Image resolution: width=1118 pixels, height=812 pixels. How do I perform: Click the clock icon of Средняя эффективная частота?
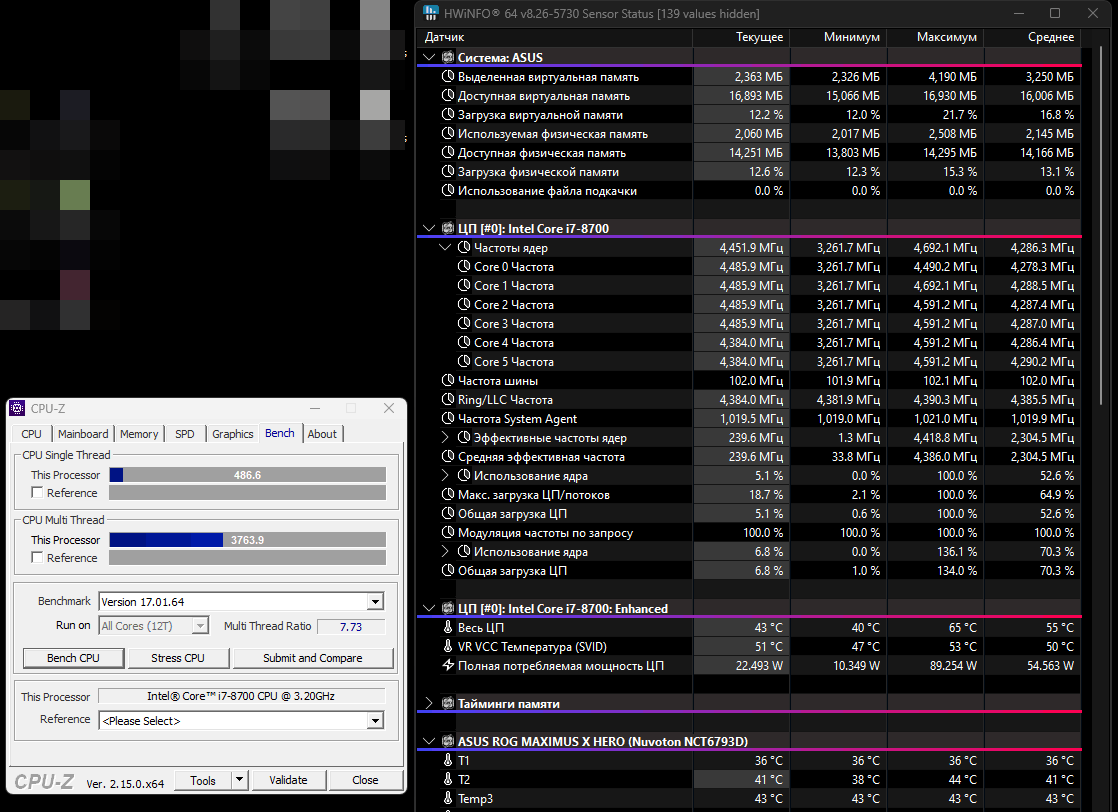[448, 456]
